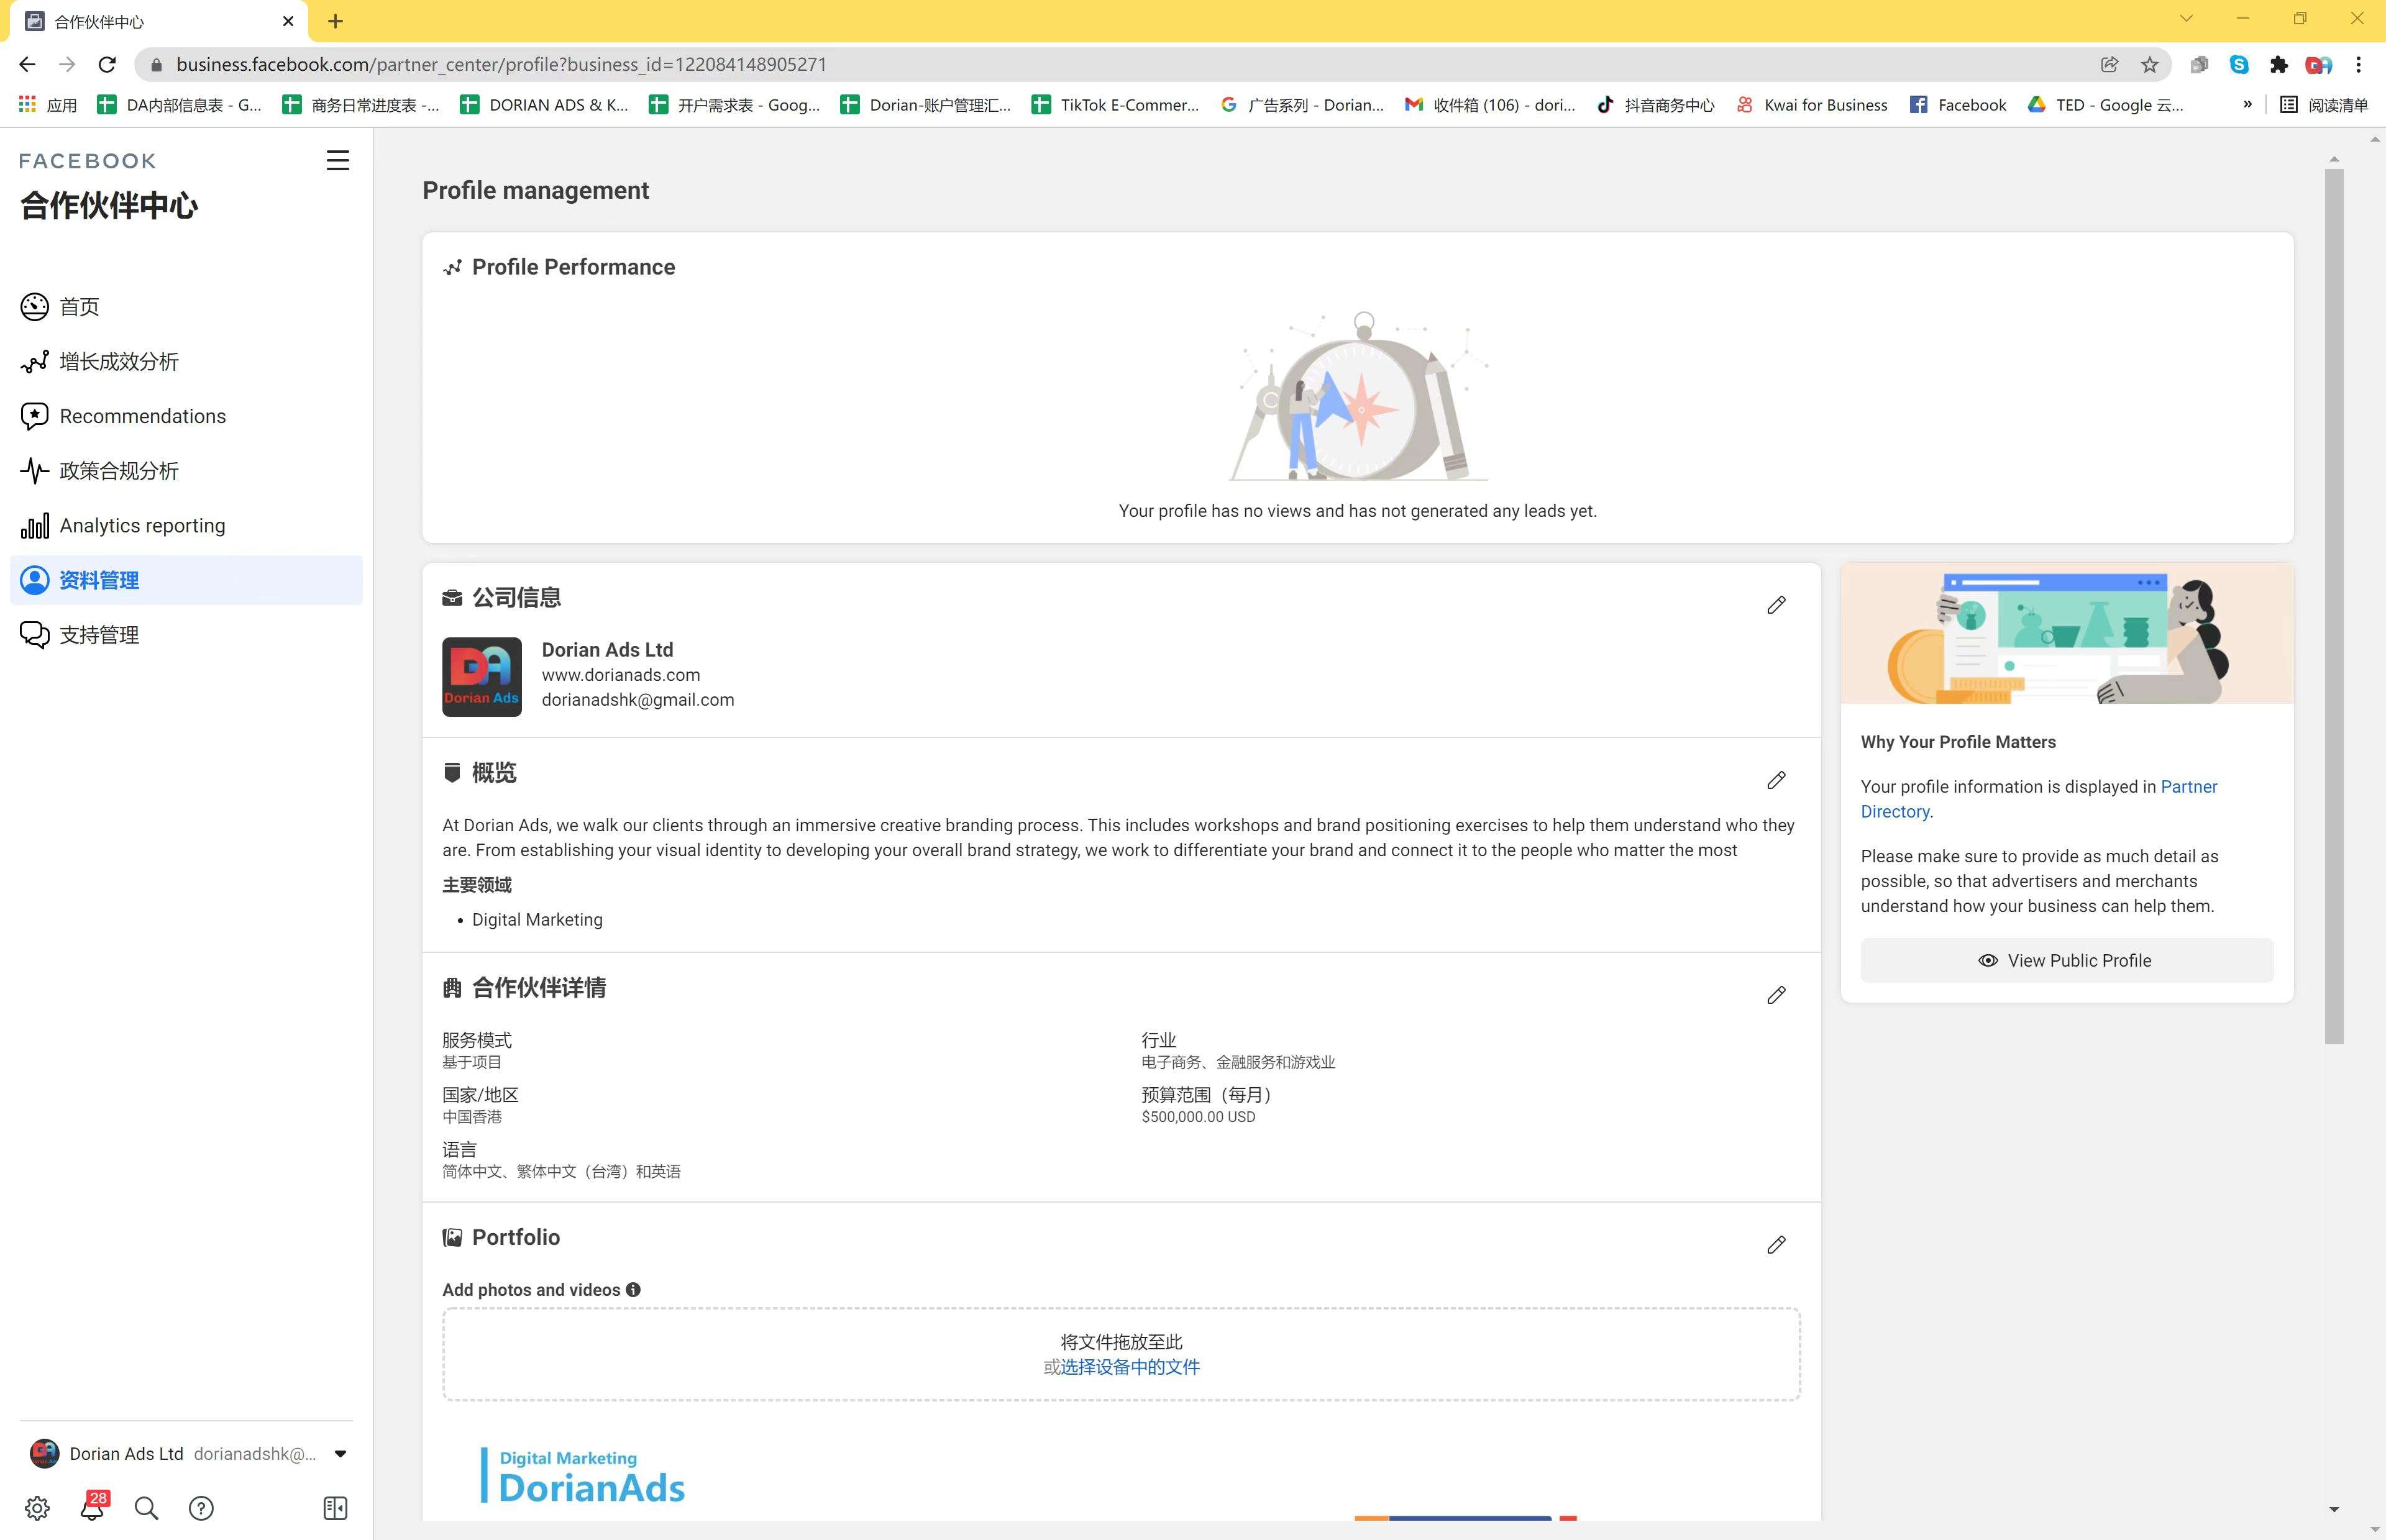Open 阅读清单 reading list
Screen dimensions: 2386x1540
pos(2324,104)
